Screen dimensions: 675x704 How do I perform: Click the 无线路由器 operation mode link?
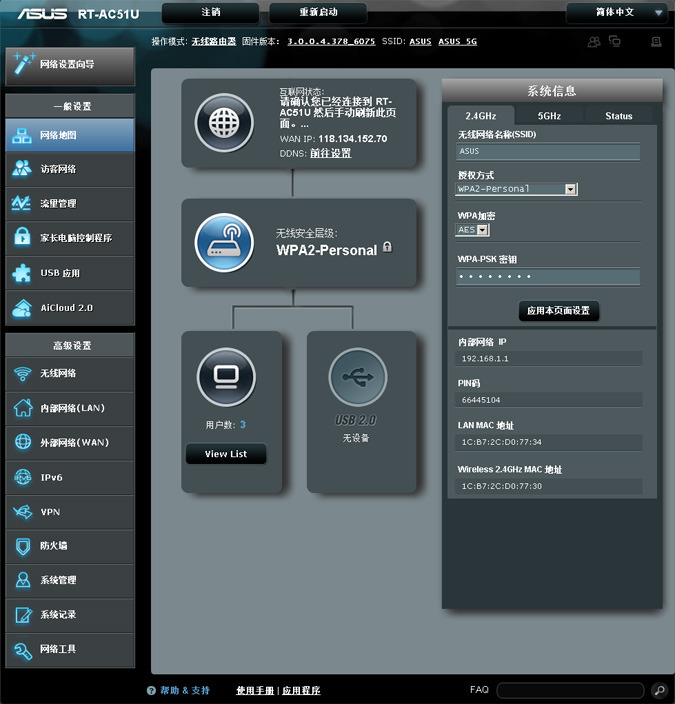click(x=214, y=41)
